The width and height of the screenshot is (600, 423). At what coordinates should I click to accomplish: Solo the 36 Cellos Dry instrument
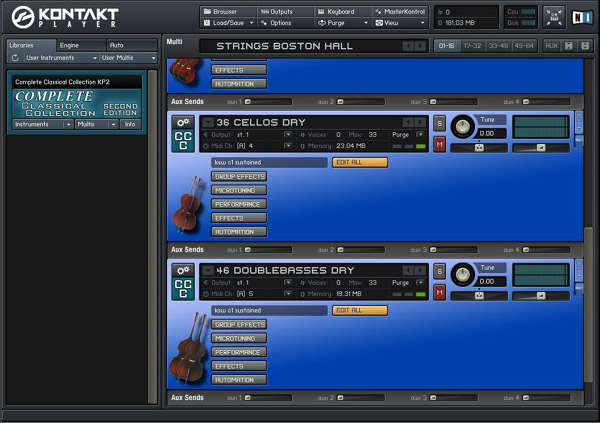coord(439,123)
